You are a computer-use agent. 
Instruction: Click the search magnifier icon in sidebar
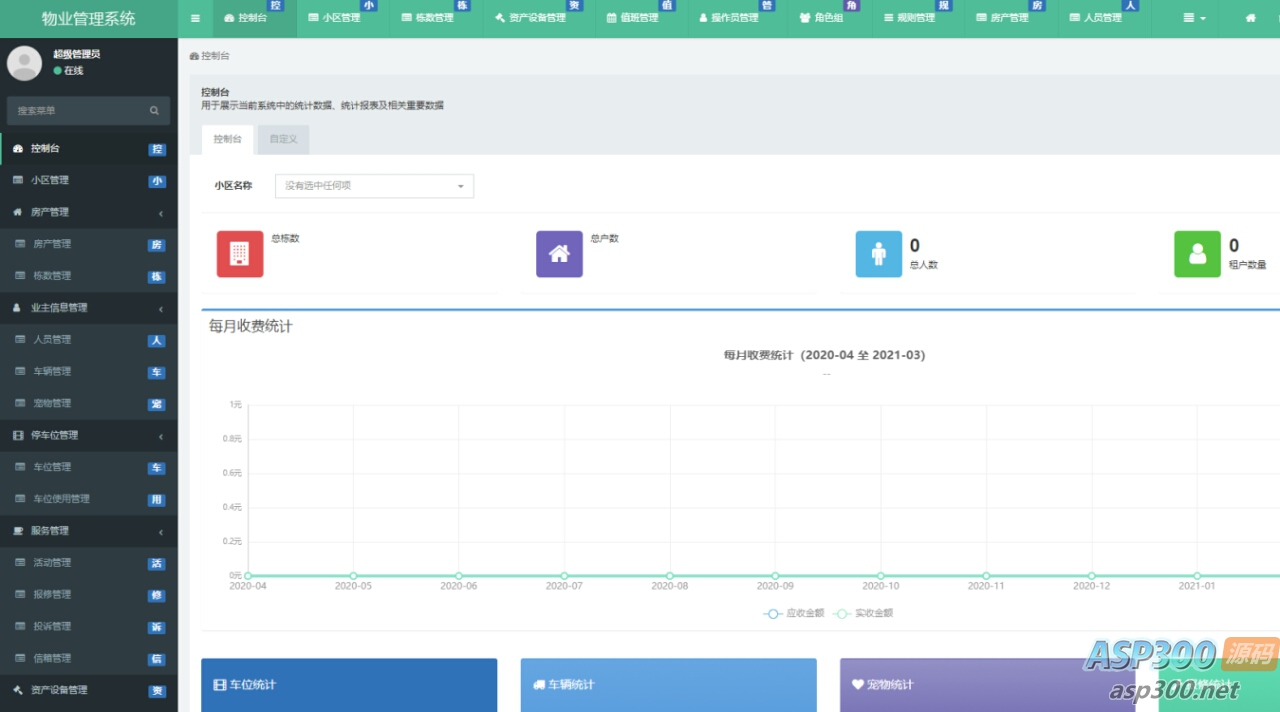(x=154, y=111)
